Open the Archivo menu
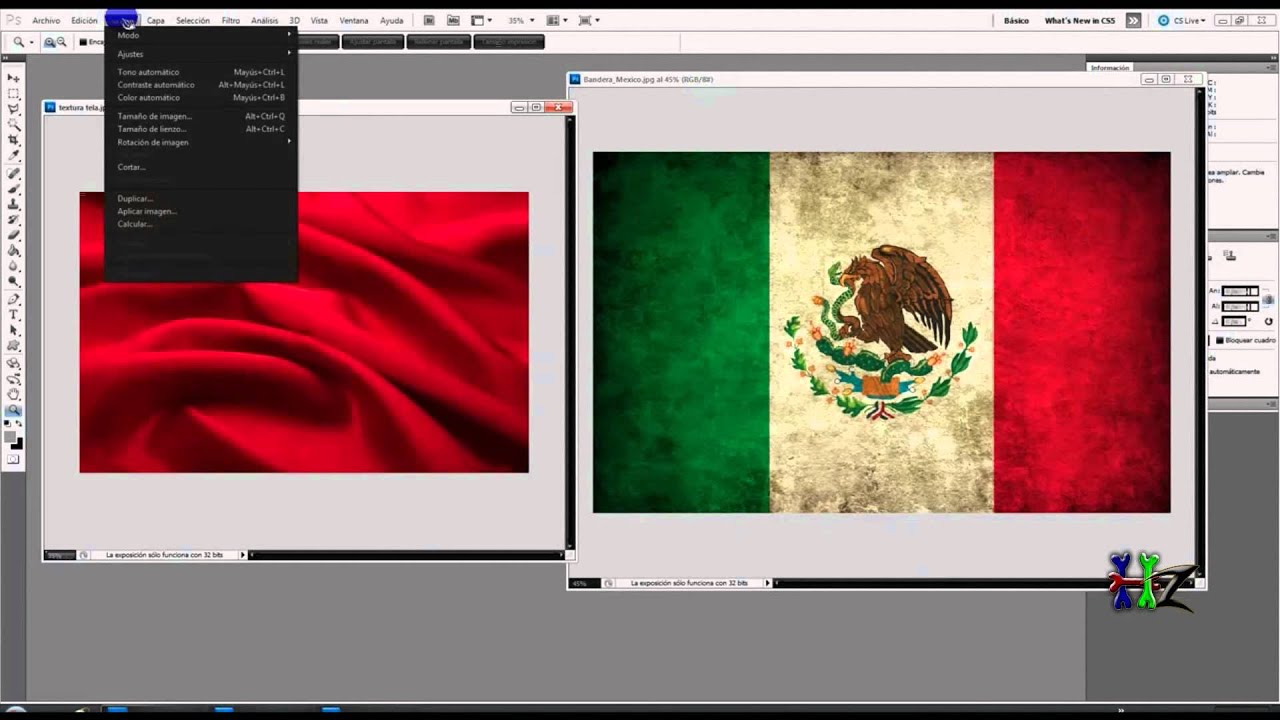The height and width of the screenshot is (720, 1280). 46,20
